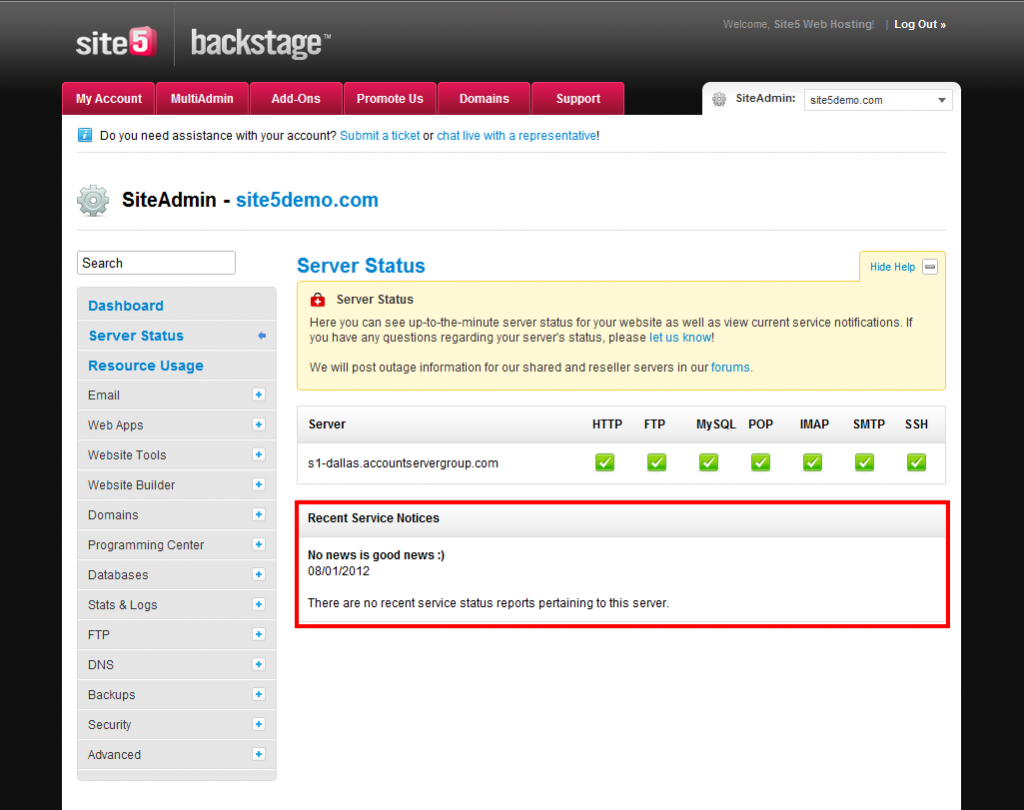Click the Hide Help link
Image resolution: width=1024 pixels, height=810 pixels.
pos(892,267)
